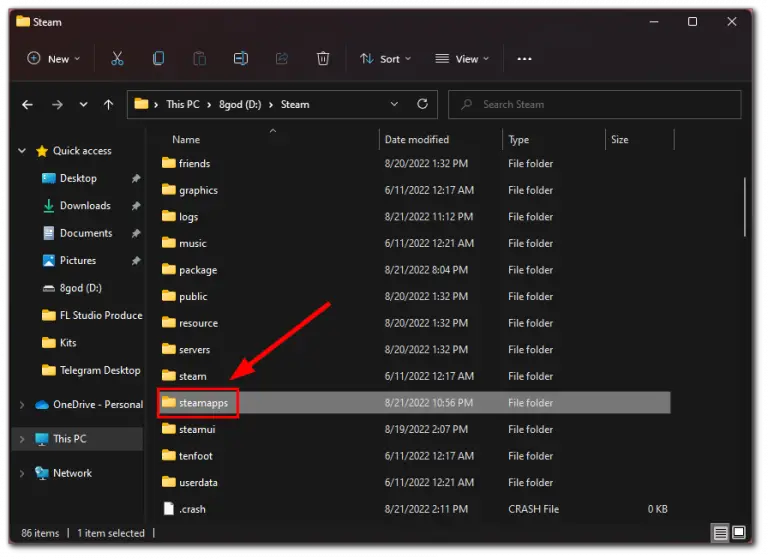Select the package folder
Screen dimensions: 768x559
[x=190, y=270]
